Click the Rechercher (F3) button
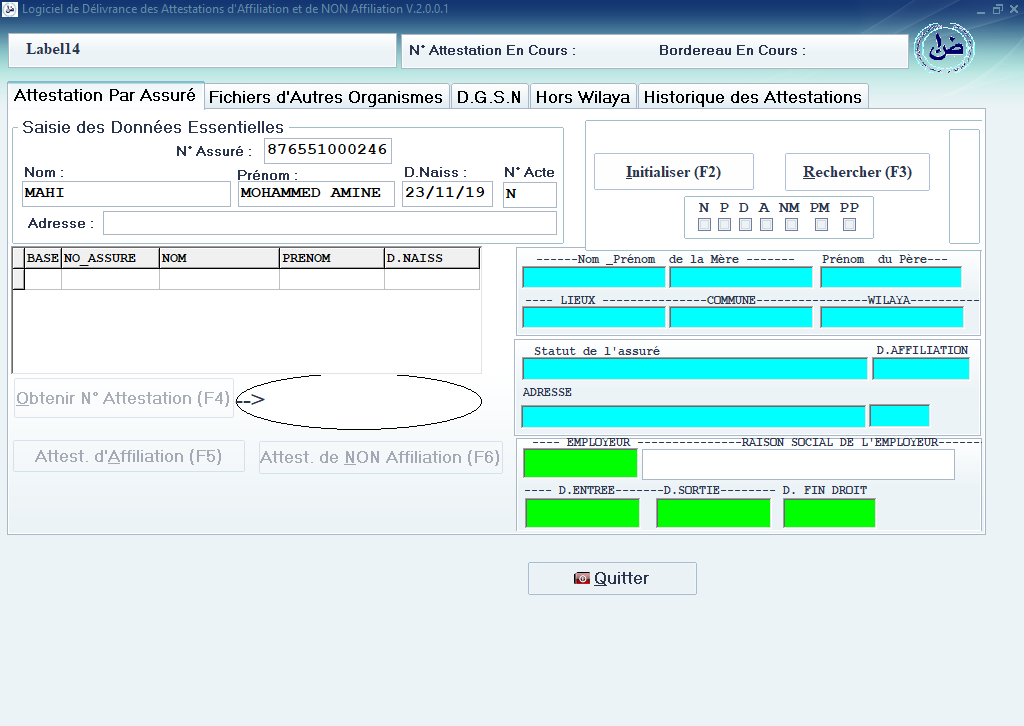 click(x=857, y=172)
